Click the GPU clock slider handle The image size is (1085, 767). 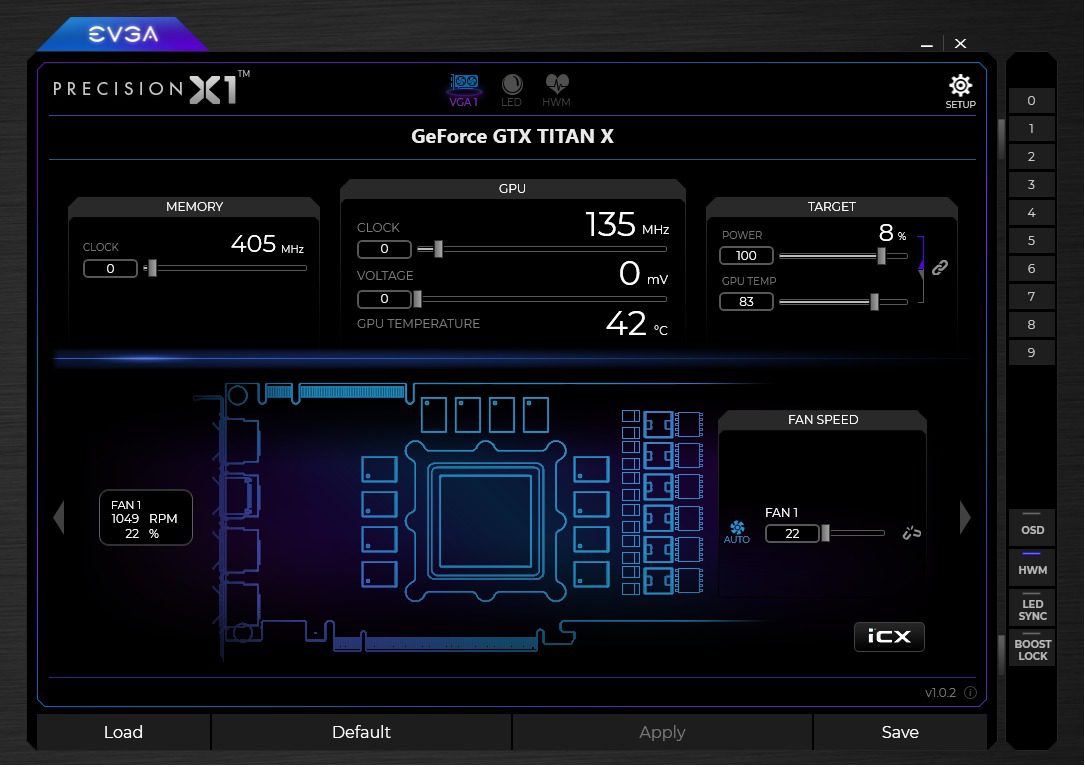tap(438, 249)
